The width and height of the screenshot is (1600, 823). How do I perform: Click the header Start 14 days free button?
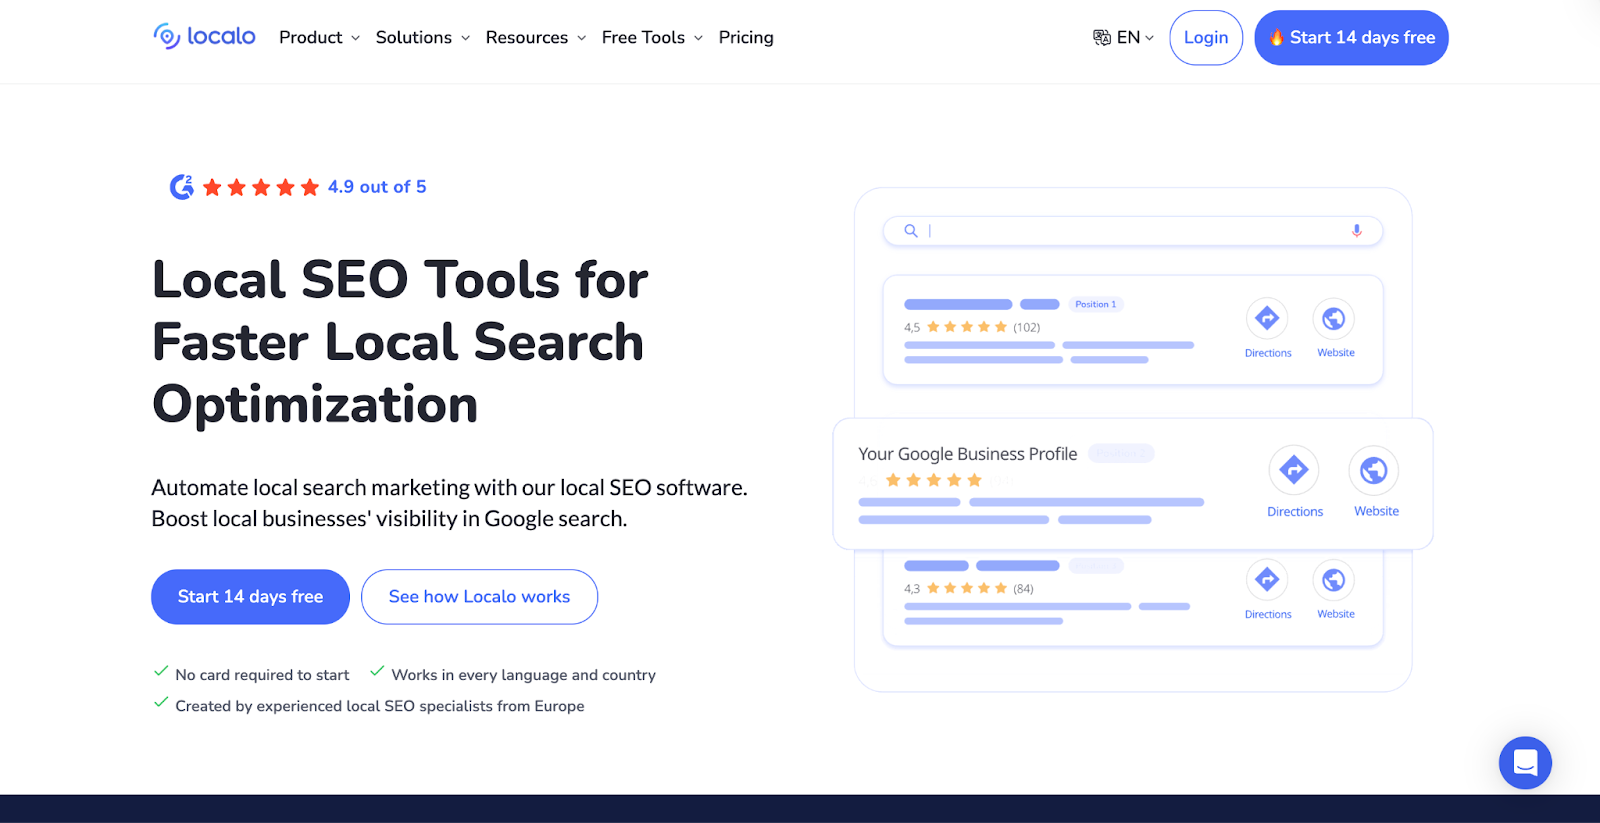click(1351, 38)
